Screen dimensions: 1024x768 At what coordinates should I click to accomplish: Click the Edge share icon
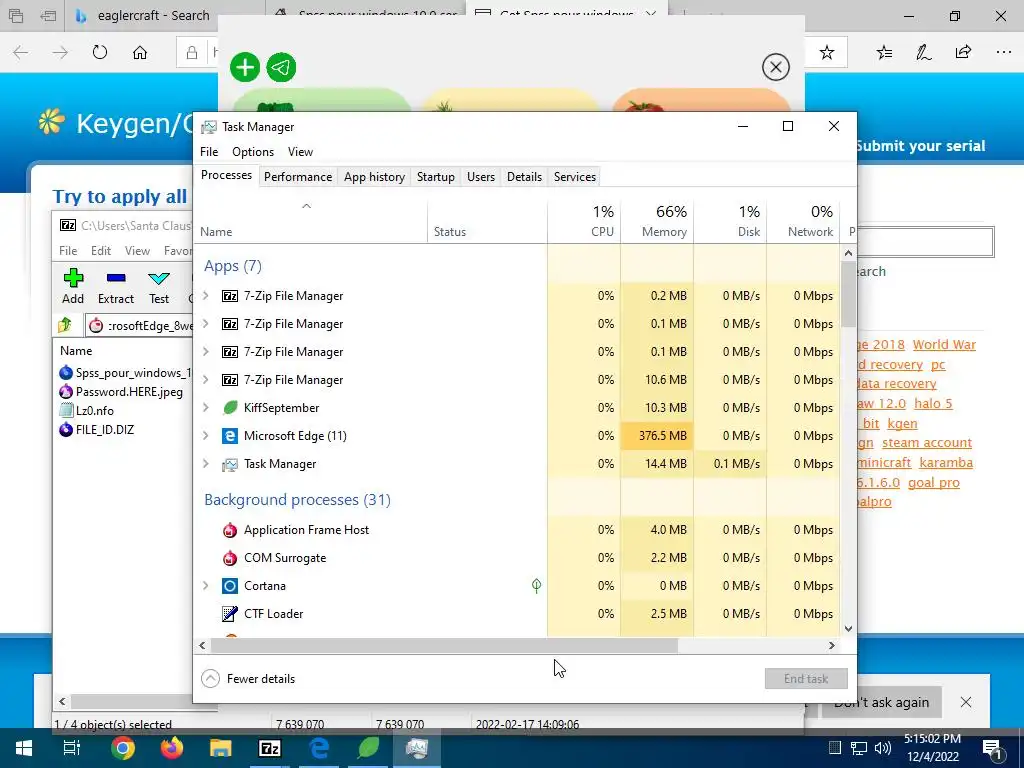(x=963, y=52)
